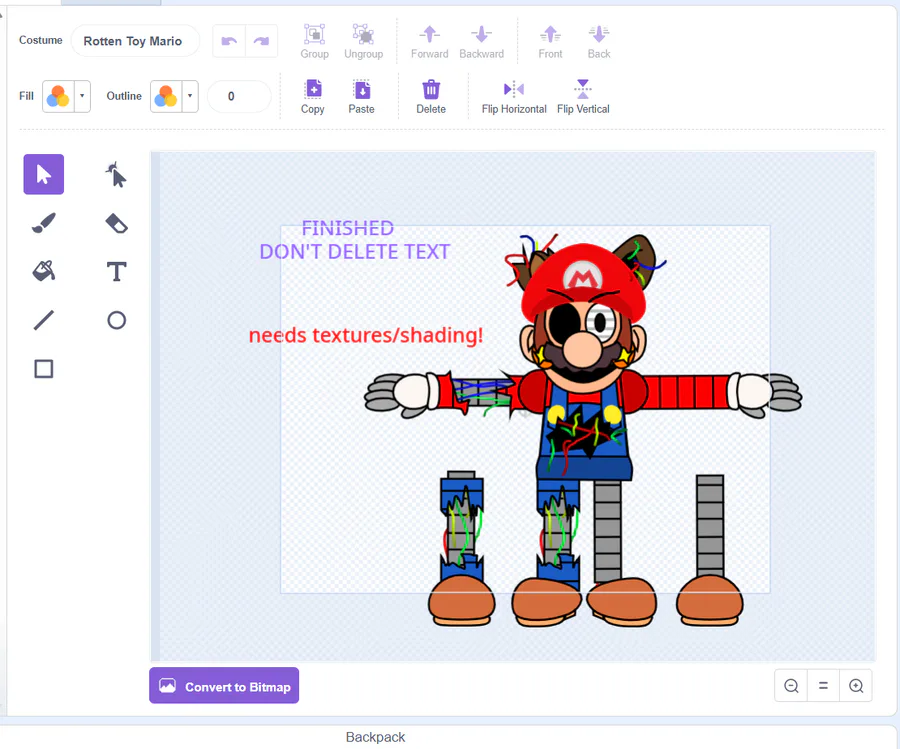Zoom in on the canvas

(x=856, y=685)
